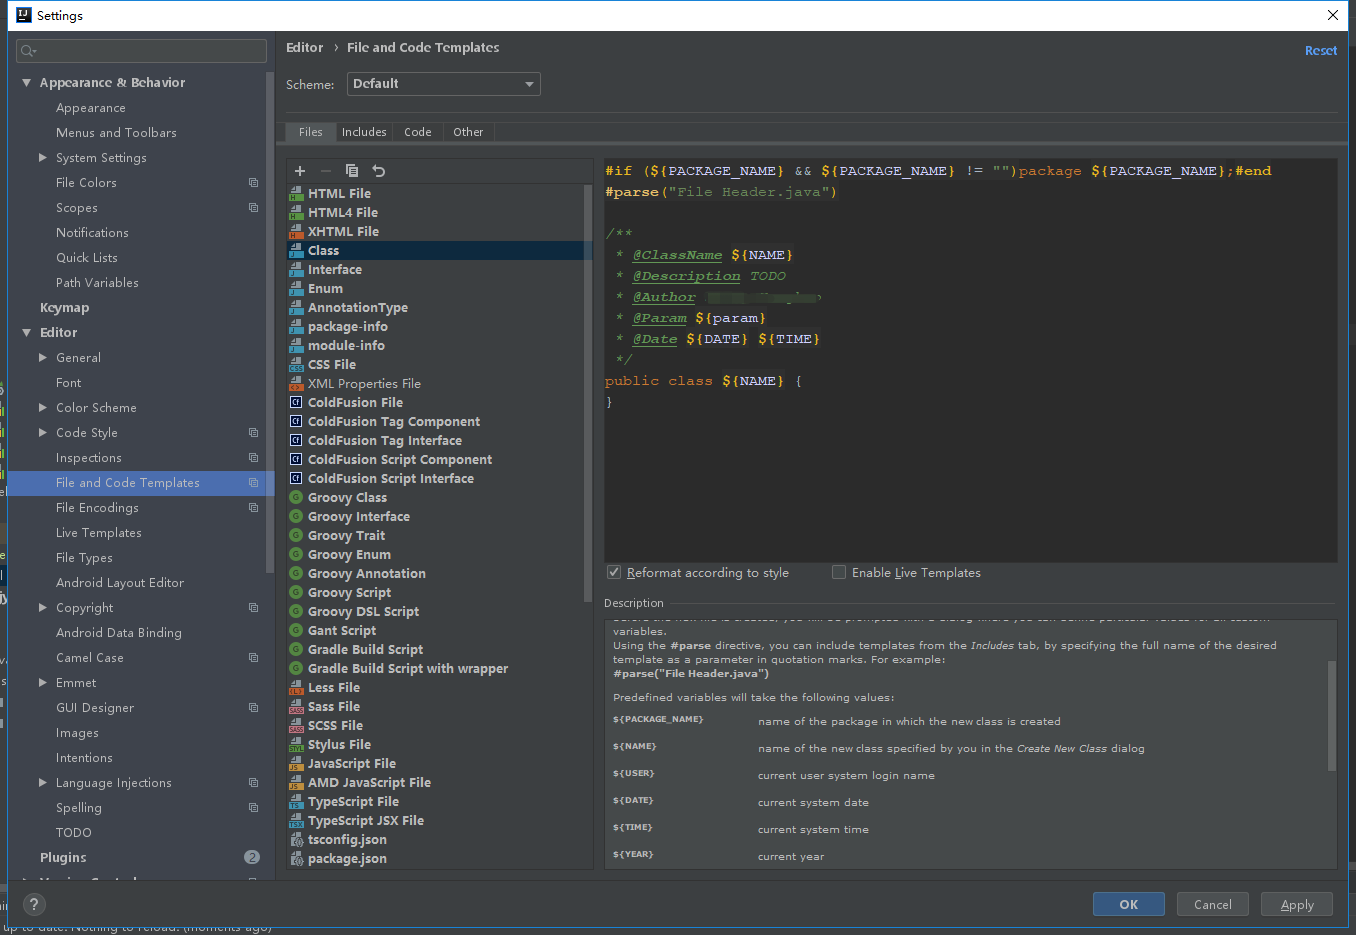Copy the selected template using the copy icon

pos(352,171)
